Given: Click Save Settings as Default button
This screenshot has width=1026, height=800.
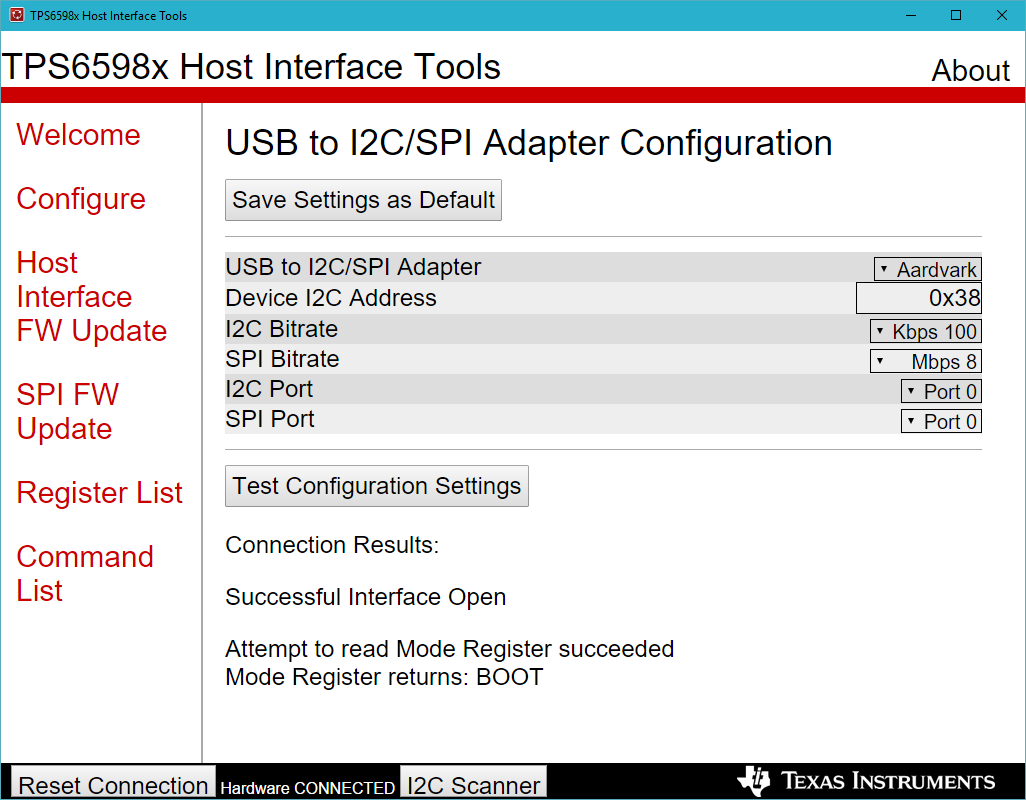Looking at the screenshot, I should click(x=363, y=200).
